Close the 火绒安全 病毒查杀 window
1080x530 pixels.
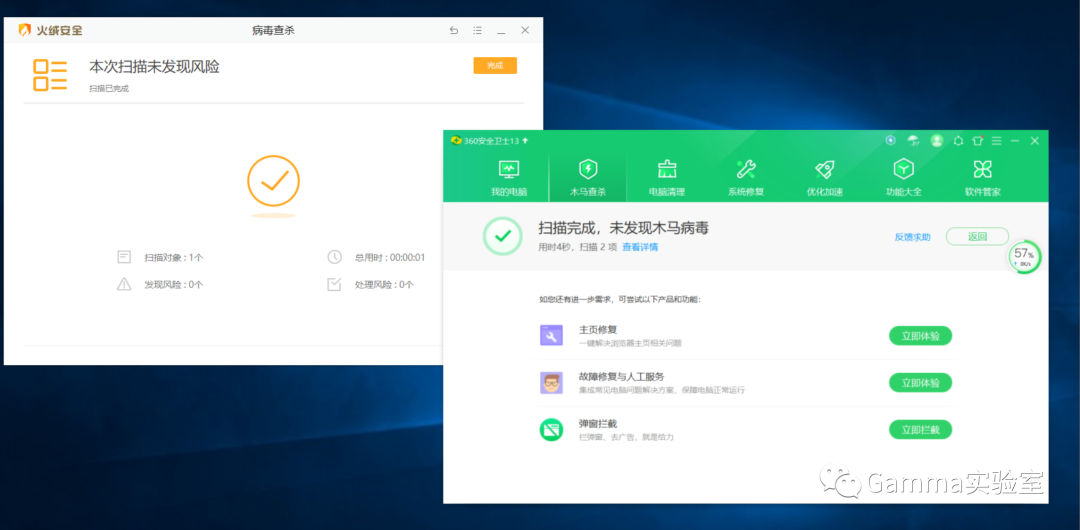pos(525,30)
